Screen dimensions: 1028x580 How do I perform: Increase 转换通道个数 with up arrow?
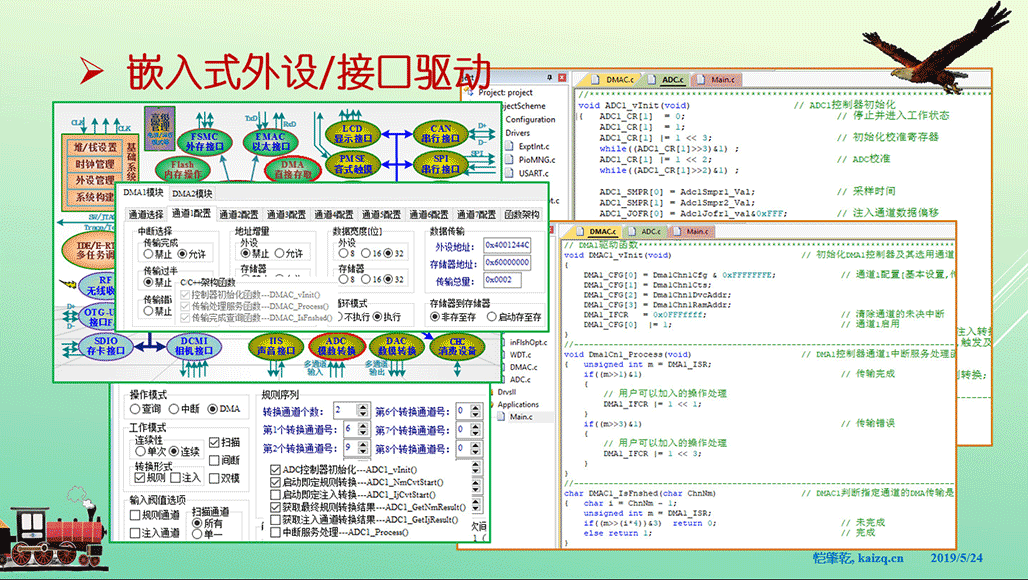click(363, 407)
